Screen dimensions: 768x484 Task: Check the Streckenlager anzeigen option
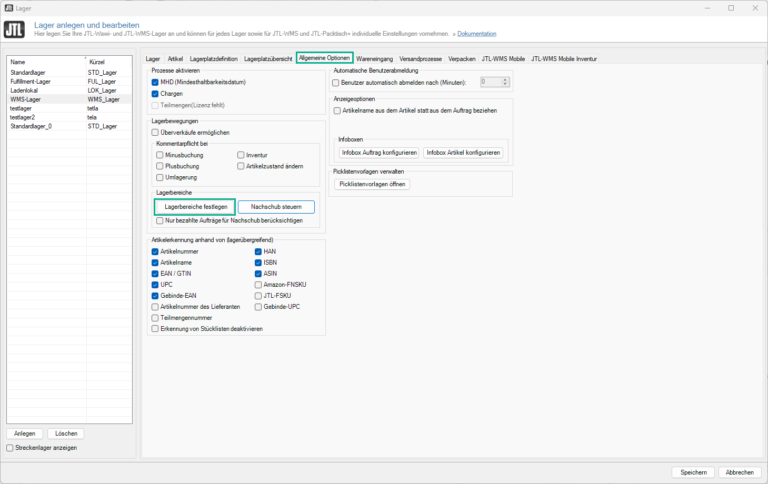(x=10, y=448)
